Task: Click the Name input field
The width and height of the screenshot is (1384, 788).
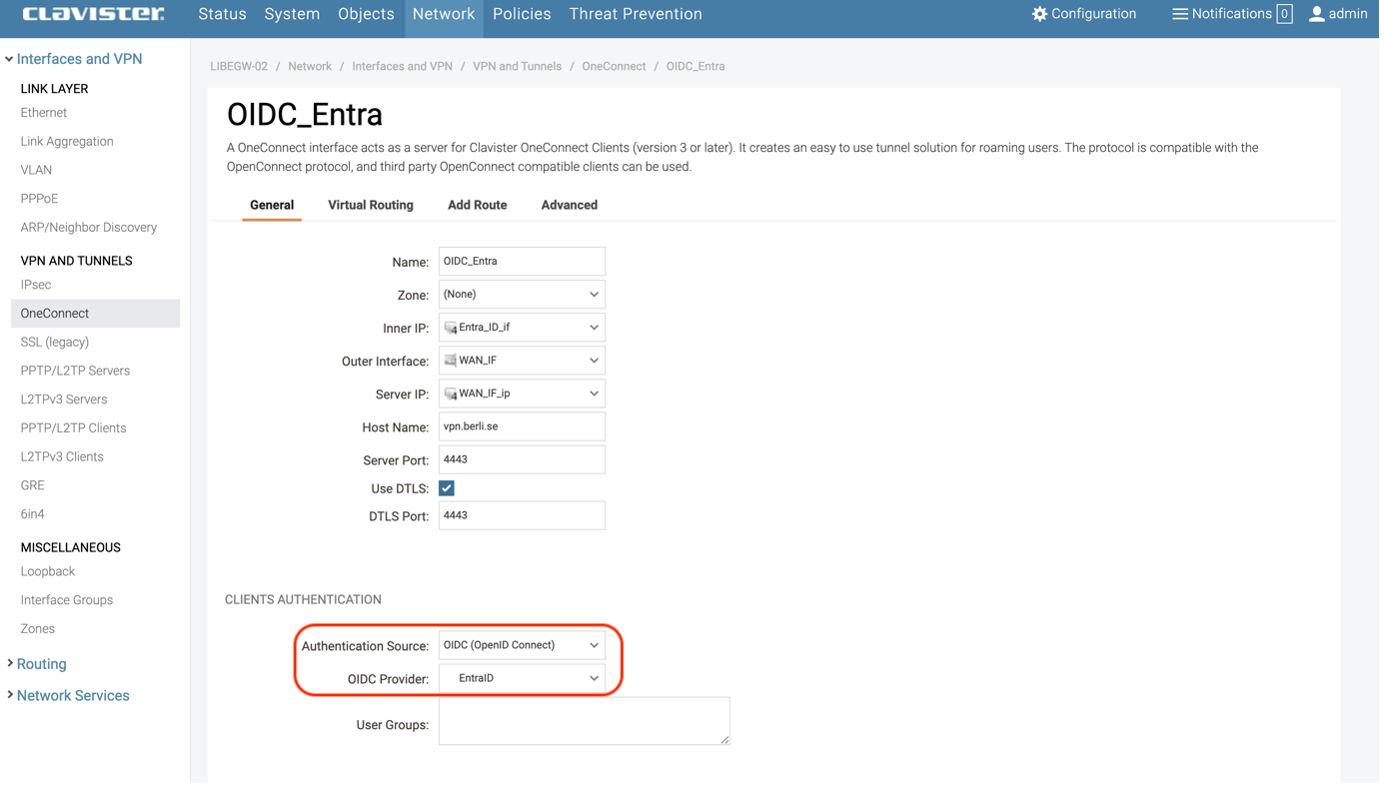Action: pos(522,261)
